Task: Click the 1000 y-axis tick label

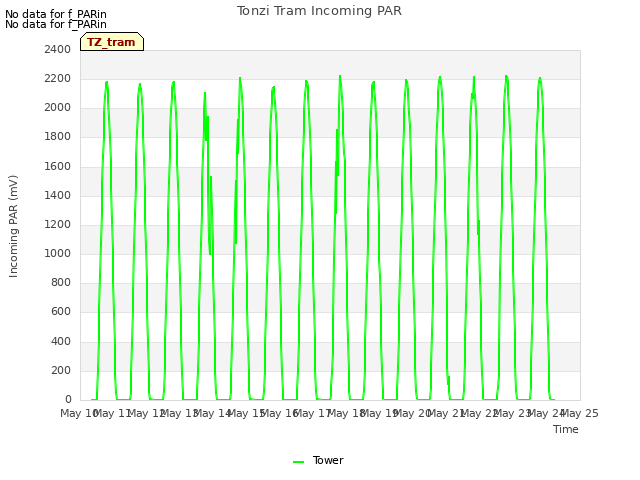Action: click(58, 253)
